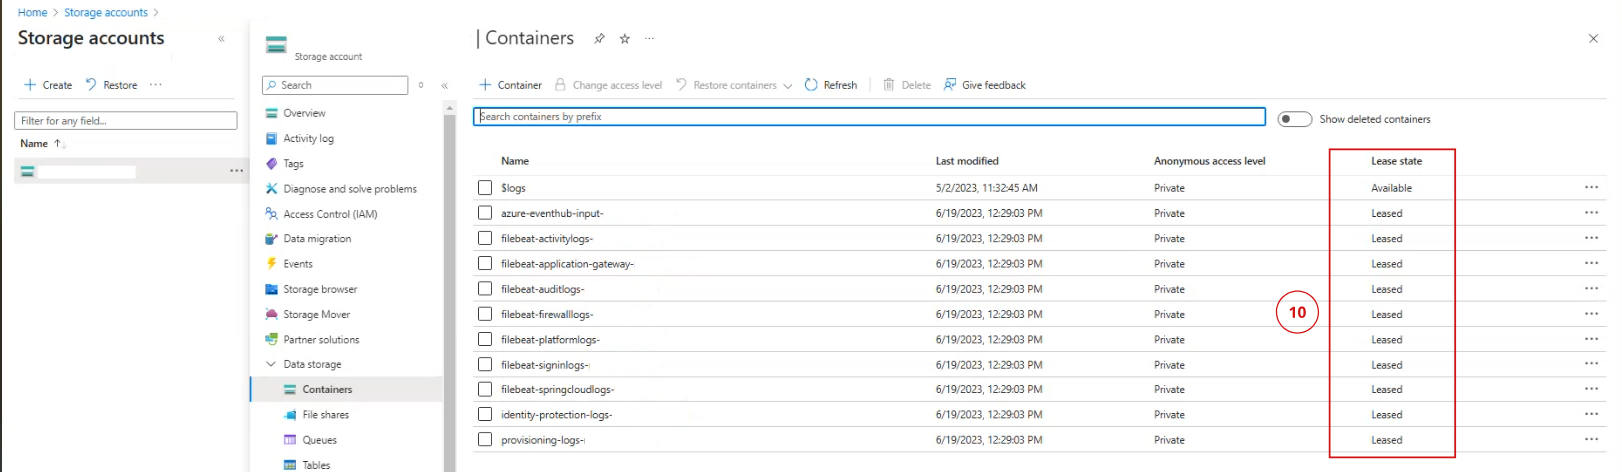Check the filebeat-application-gateway container checkbox
Screen dimensions: 1622x472
(x=485, y=263)
